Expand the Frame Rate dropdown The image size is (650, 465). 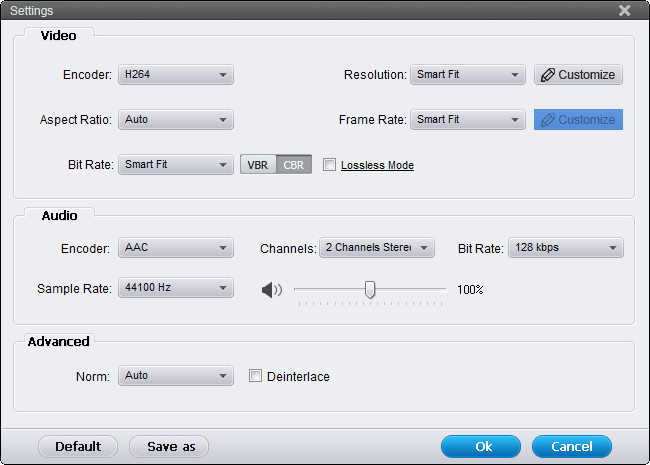click(468, 119)
